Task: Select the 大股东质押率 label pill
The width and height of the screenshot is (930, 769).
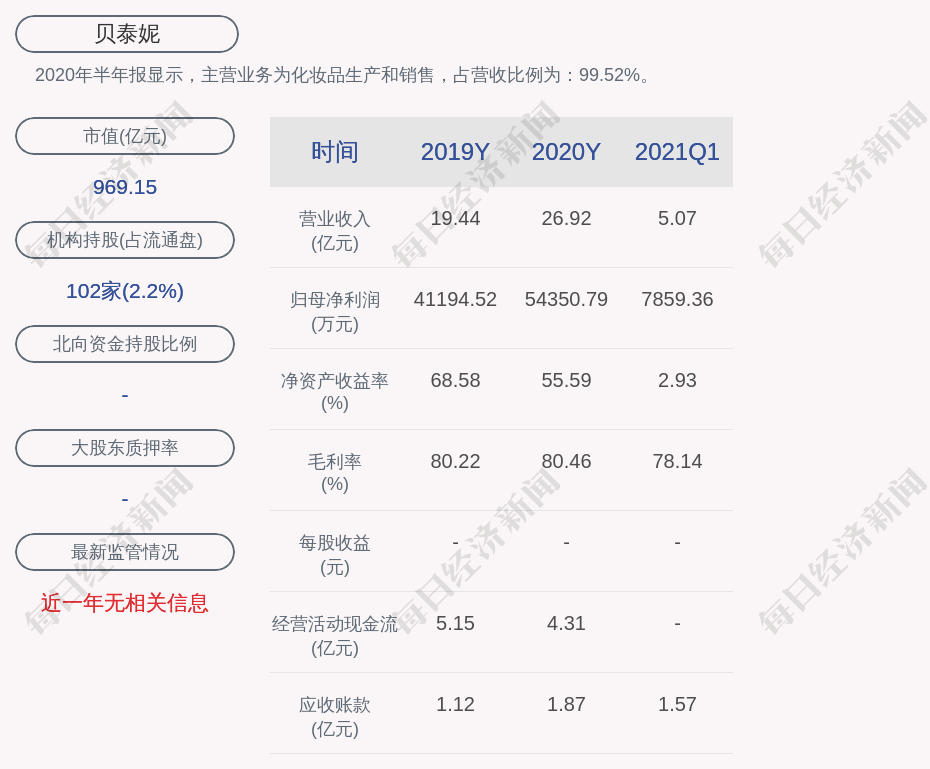Action: [x=125, y=448]
